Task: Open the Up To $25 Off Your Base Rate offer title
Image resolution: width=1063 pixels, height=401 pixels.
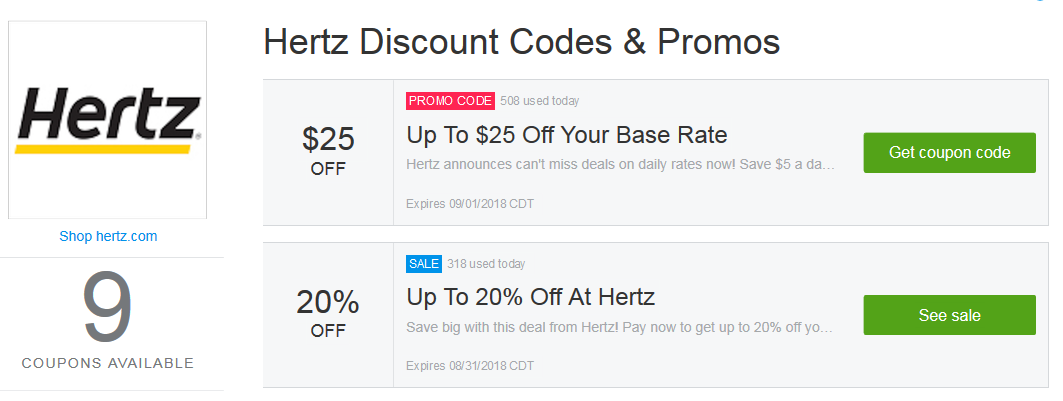Action: [x=567, y=135]
